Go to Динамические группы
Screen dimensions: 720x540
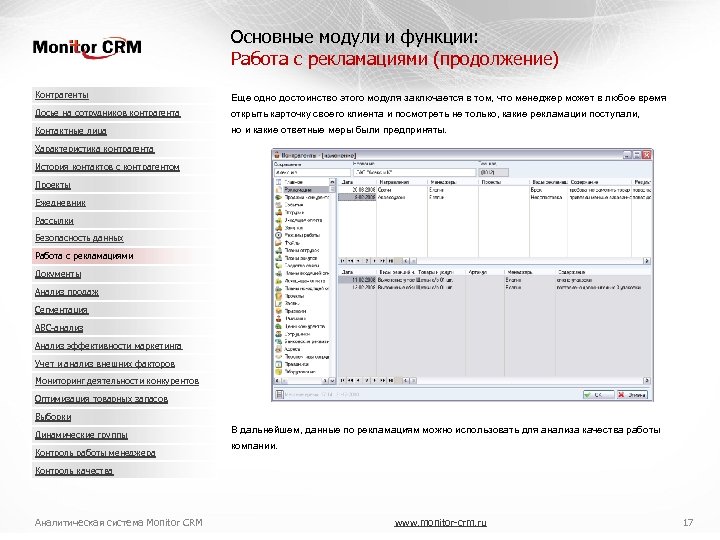point(81,435)
